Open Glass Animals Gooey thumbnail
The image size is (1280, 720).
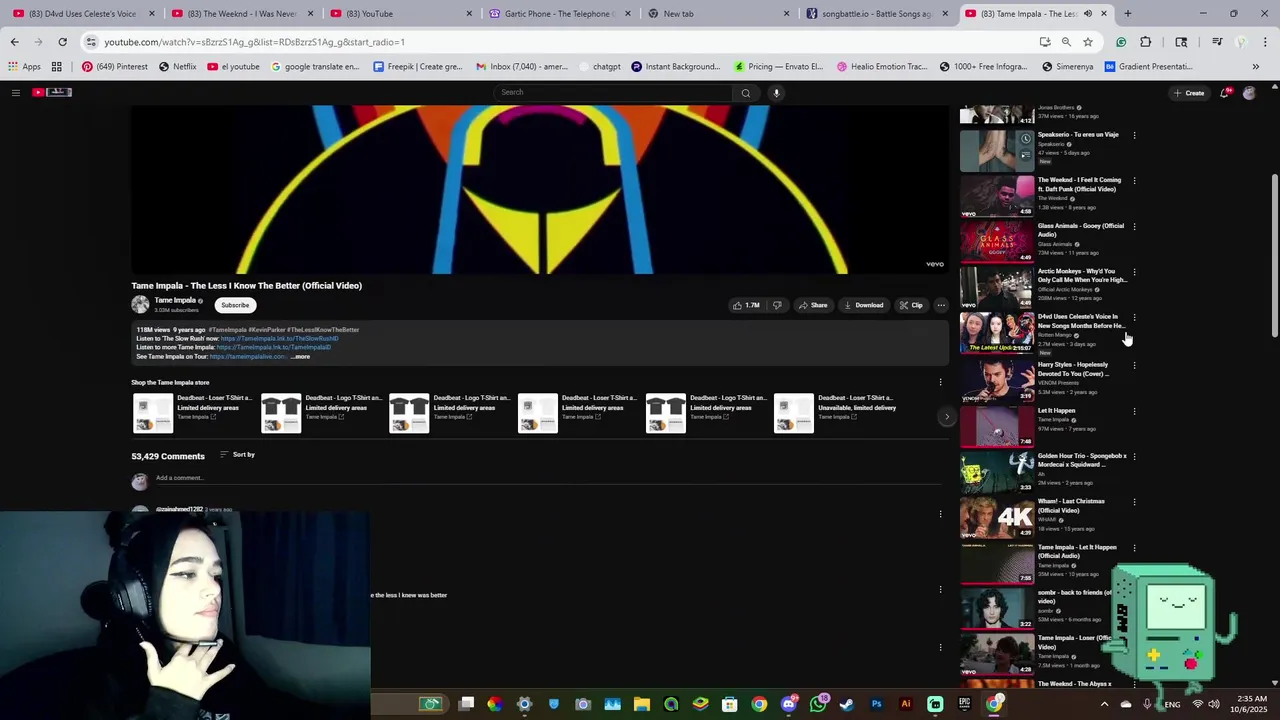tap(997, 241)
